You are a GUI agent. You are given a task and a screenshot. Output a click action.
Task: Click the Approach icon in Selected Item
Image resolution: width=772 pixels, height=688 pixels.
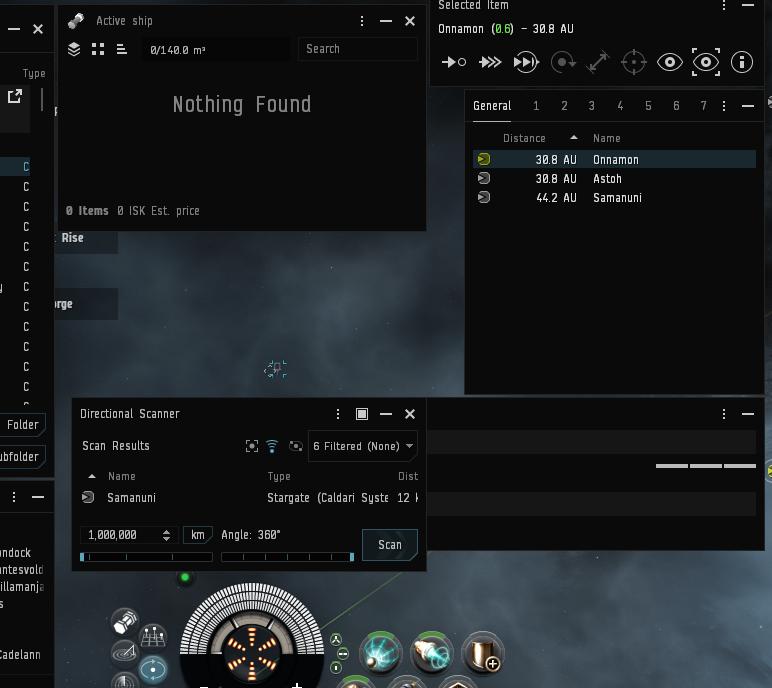(x=453, y=62)
